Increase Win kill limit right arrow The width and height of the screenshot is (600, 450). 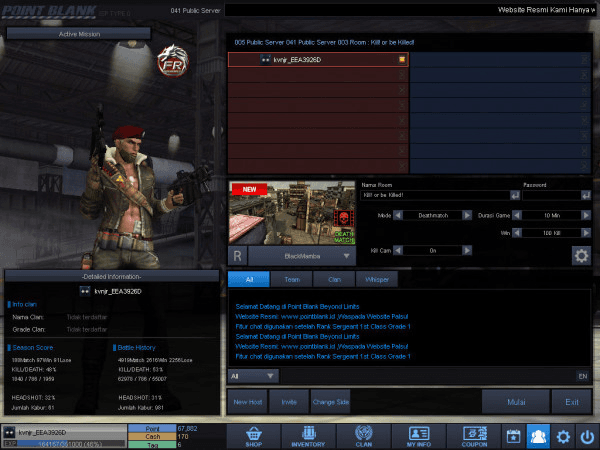click(586, 233)
